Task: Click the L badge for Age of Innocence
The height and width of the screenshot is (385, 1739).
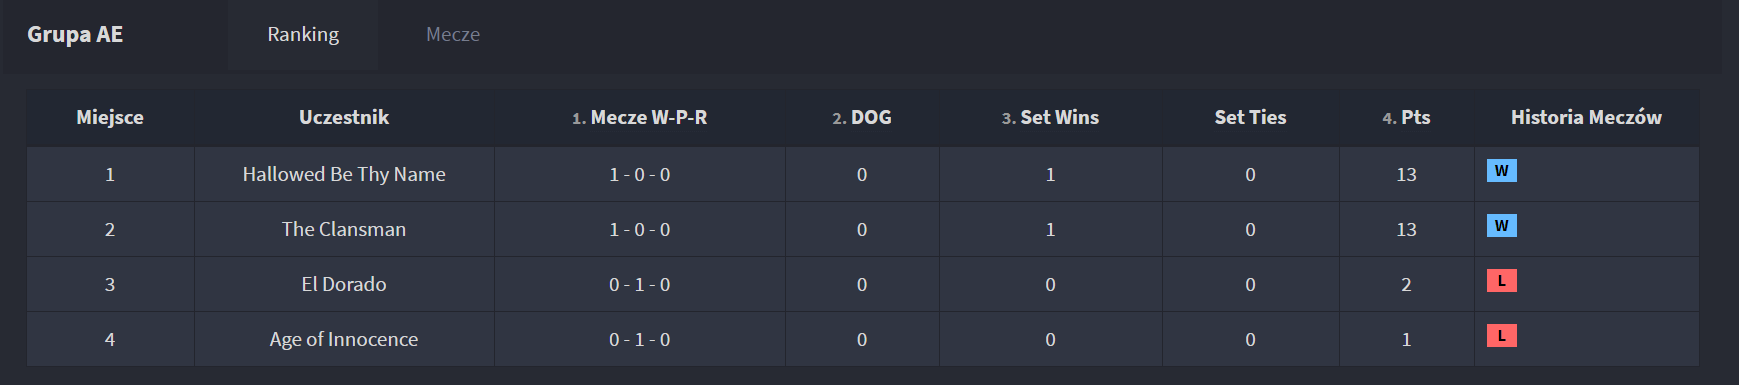Action: coord(1501,336)
